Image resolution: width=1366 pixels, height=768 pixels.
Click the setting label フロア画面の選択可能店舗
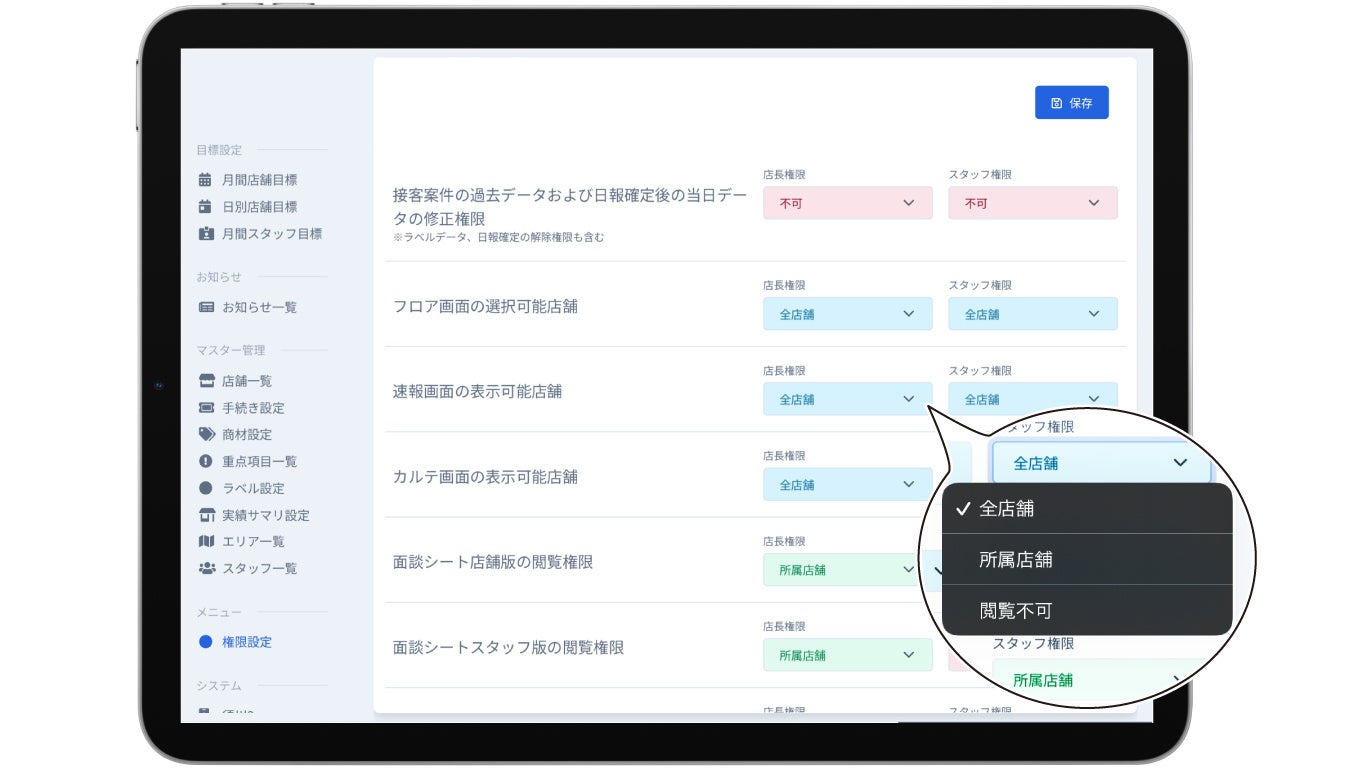tap(485, 306)
